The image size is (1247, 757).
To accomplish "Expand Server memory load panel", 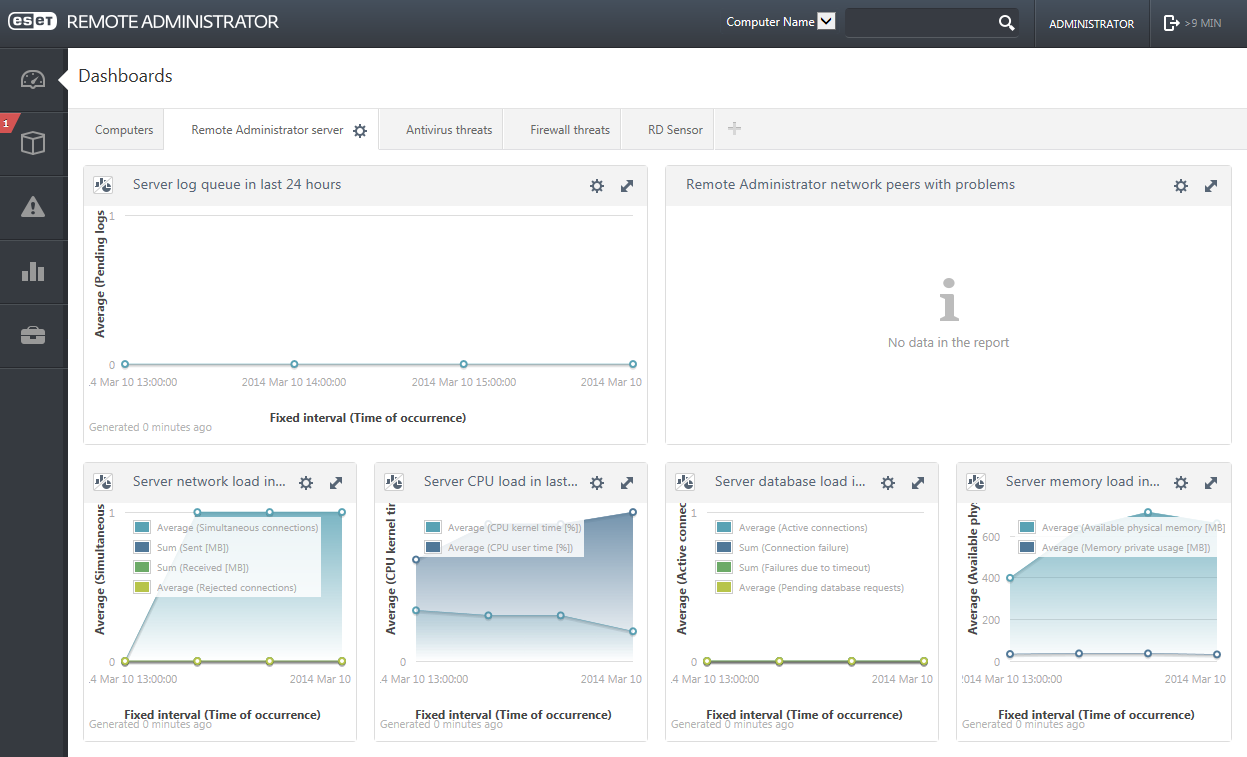I will pyautogui.click(x=1211, y=483).
